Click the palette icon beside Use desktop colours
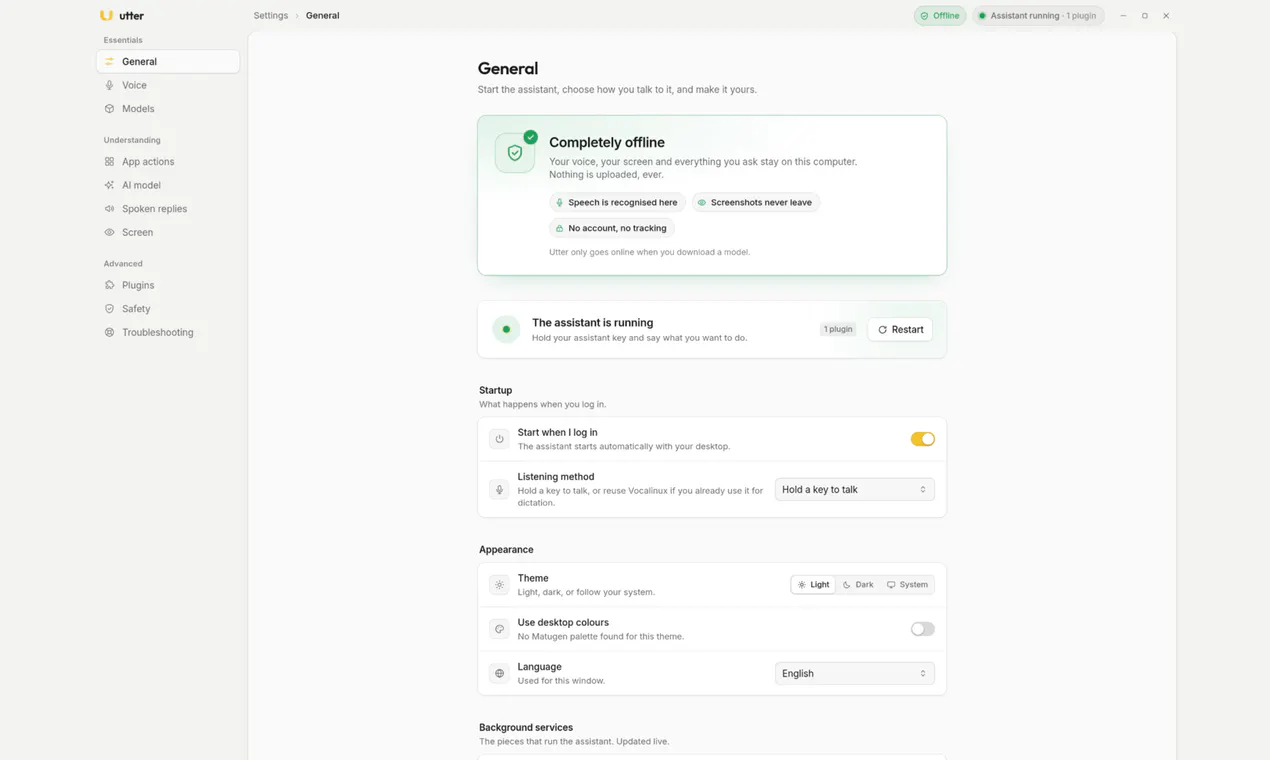This screenshot has width=1270, height=760. (x=499, y=629)
